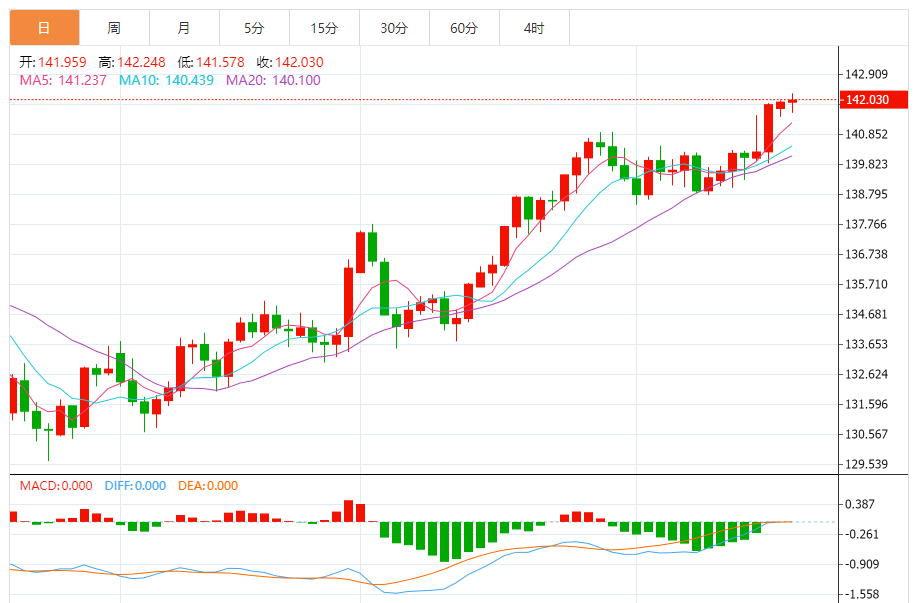Click the -0.261 MACD axis label
The width and height of the screenshot is (917, 603).
pyautogui.click(x=862, y=534)
